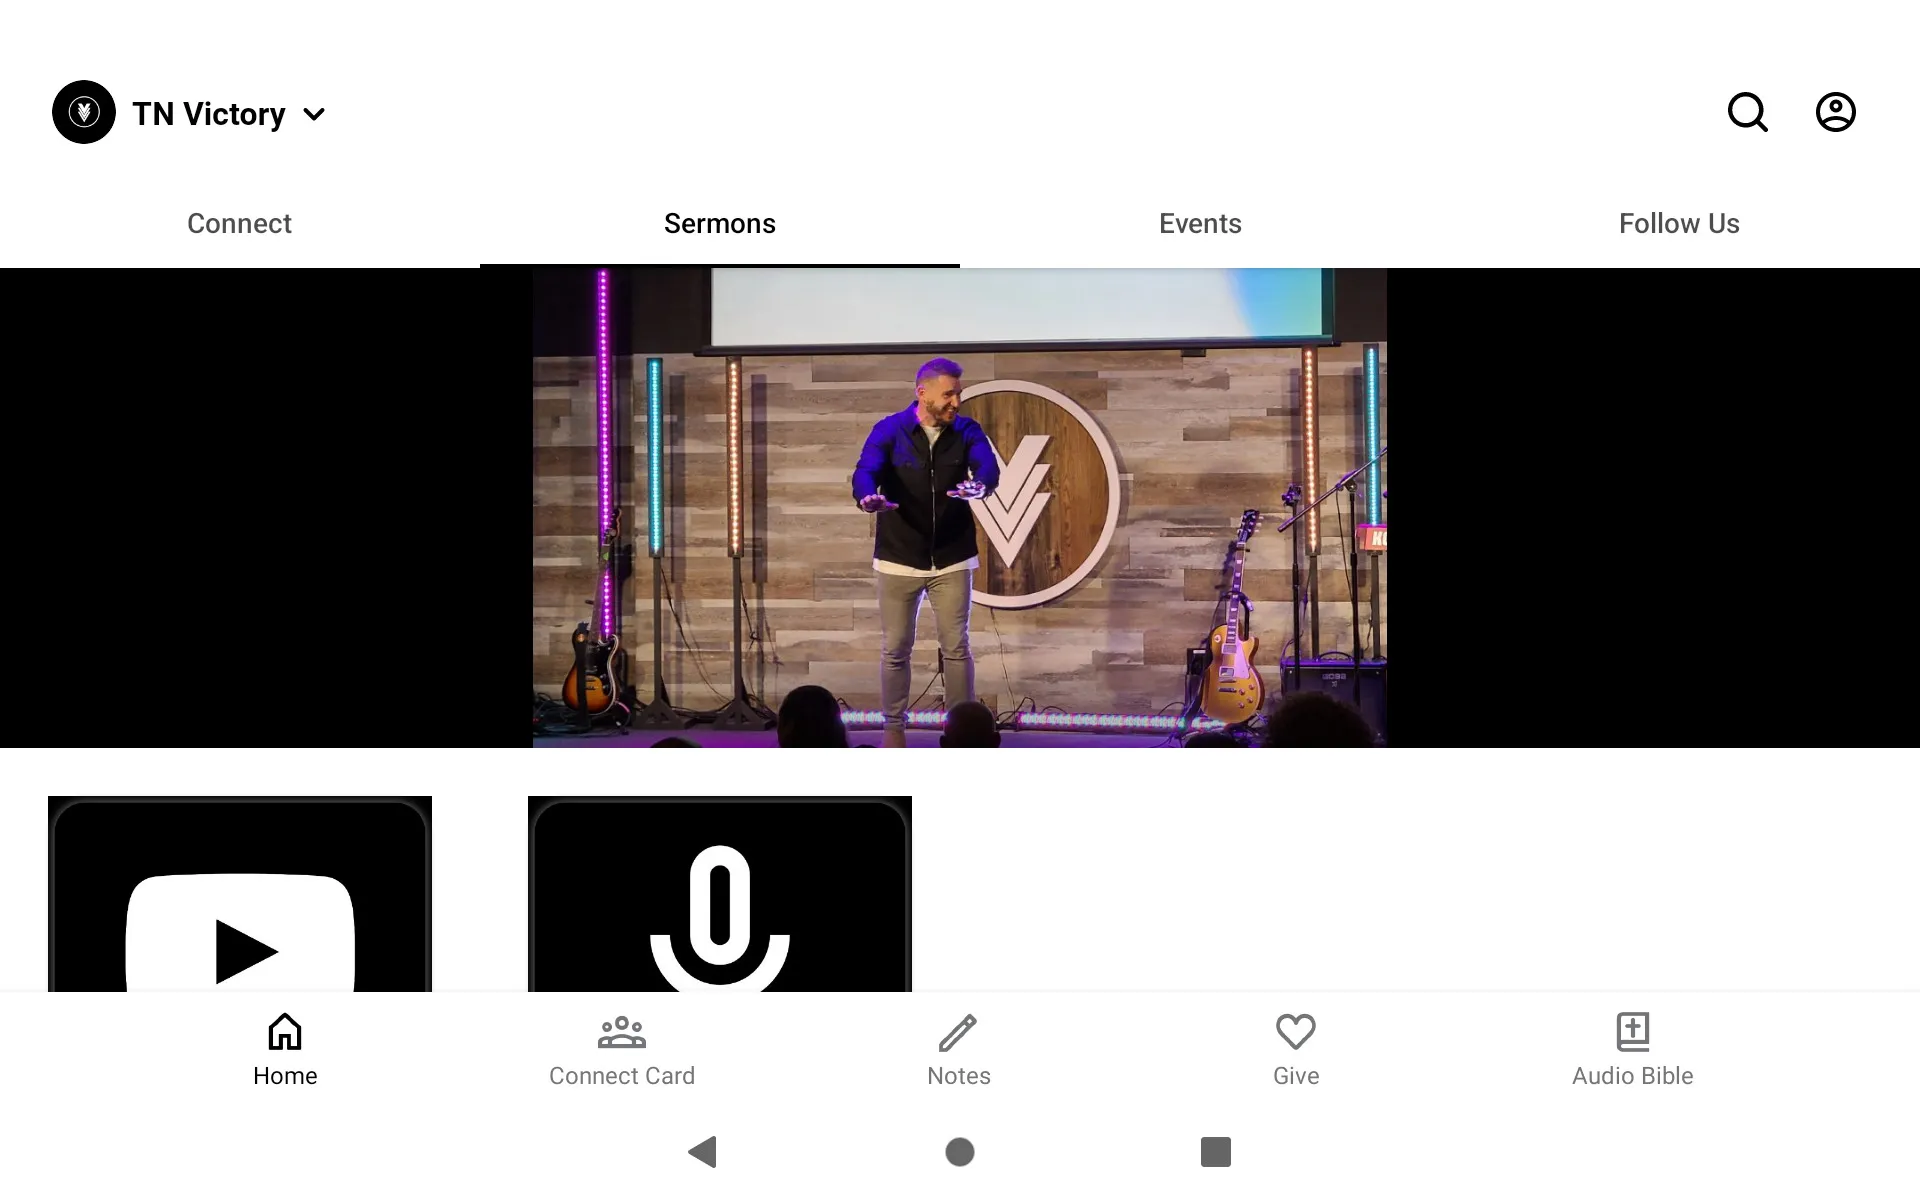Screen dimensions: 1920x1200
Task: Open the Audio Bible feature
Action: click(x=1632, y=1048)
